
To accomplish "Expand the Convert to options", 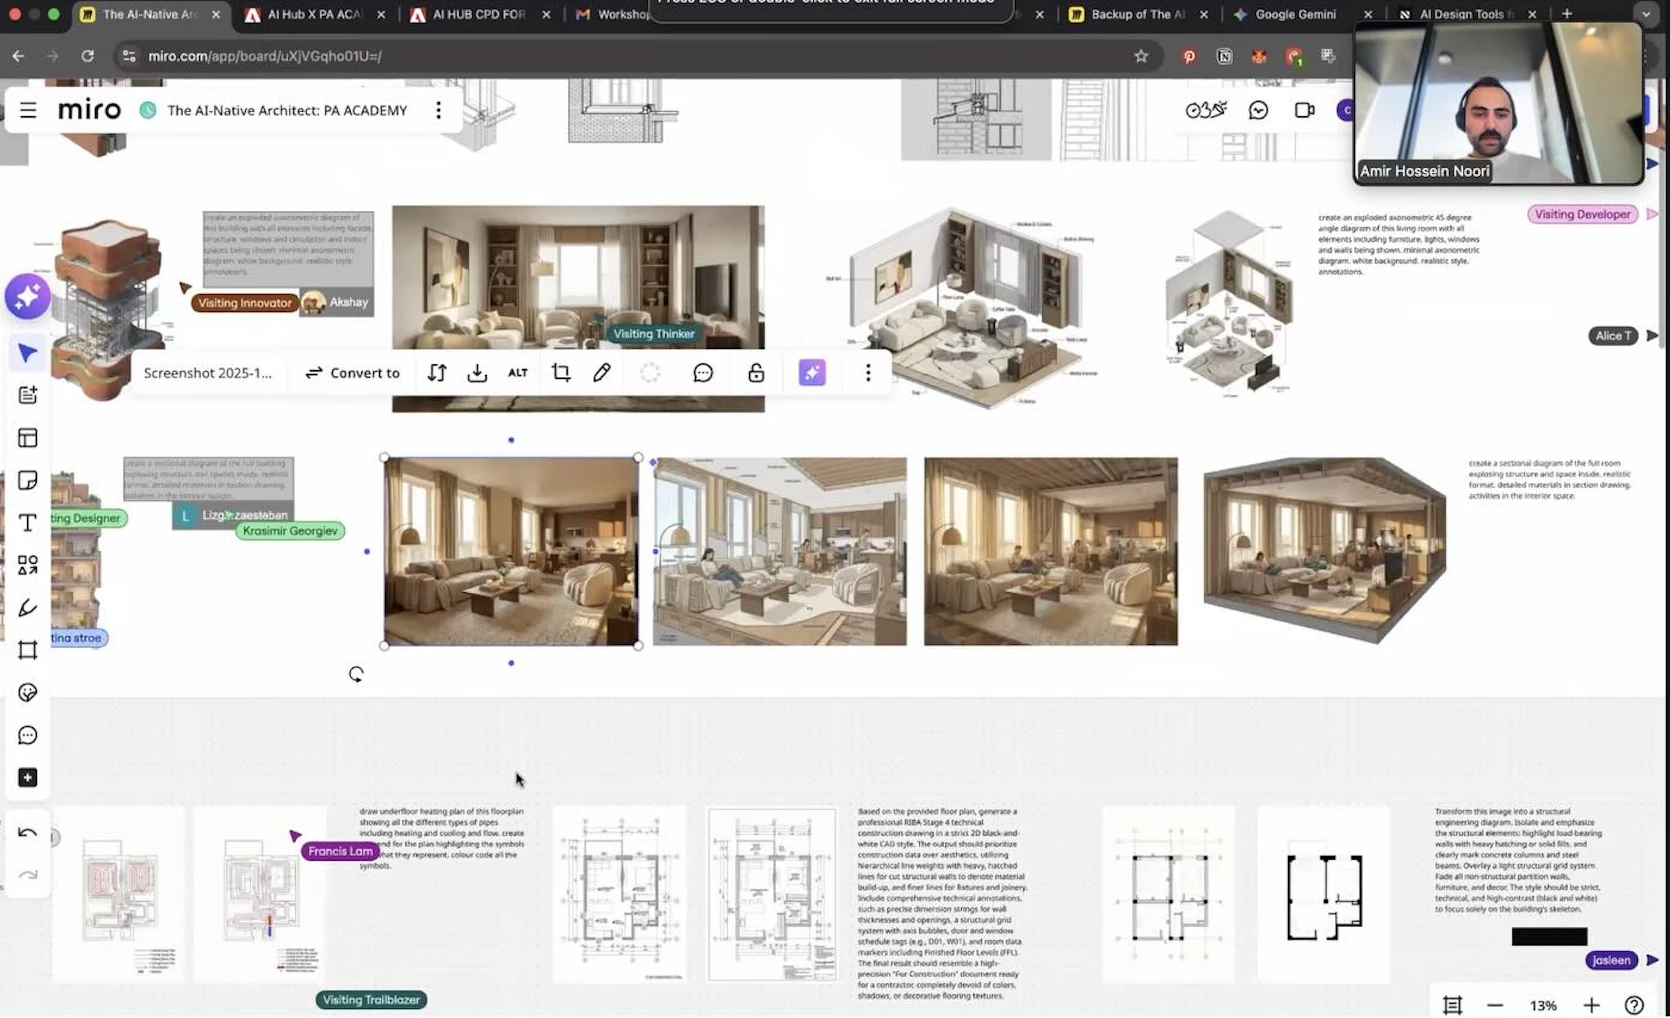I will pyautogui.click(x=352, y=373).
